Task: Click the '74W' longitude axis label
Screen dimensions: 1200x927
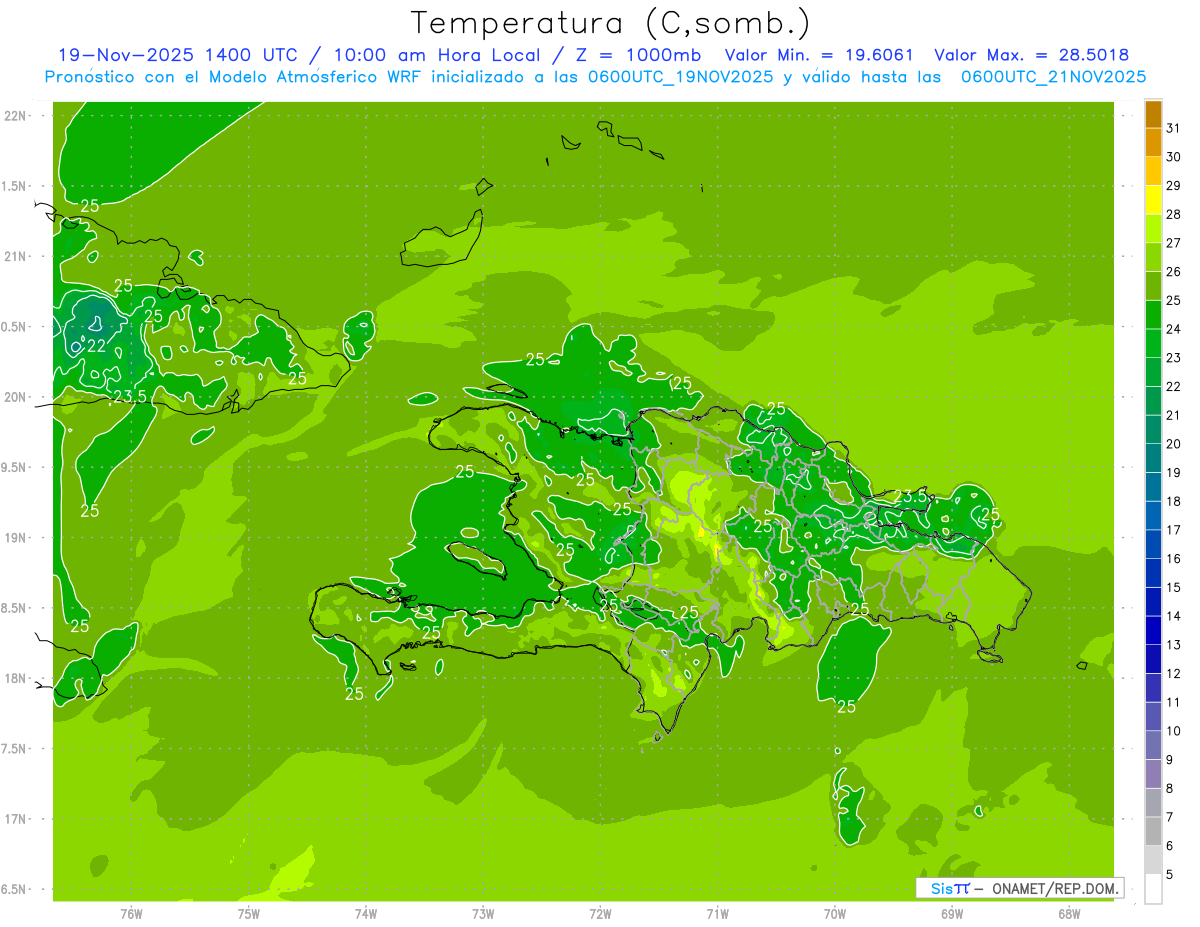Action: pos(366,913)
